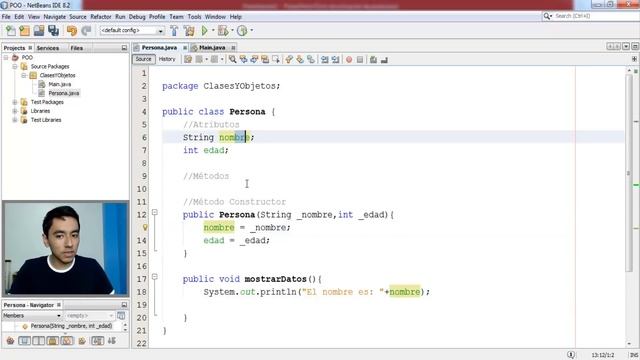Click the Uncomment editor toolbar icon
Screen dimensions: 640x360
(x=384, y=60)
